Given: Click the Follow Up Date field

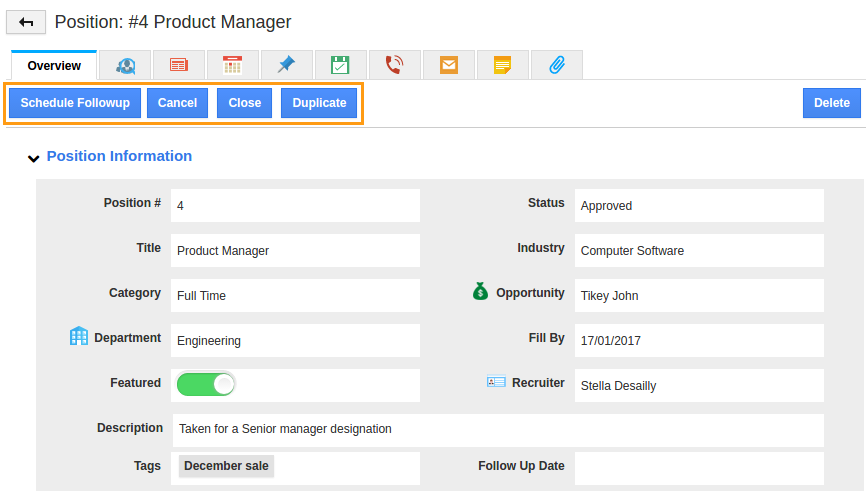Looking at the screenshot, I should click(x=698, y=468).
